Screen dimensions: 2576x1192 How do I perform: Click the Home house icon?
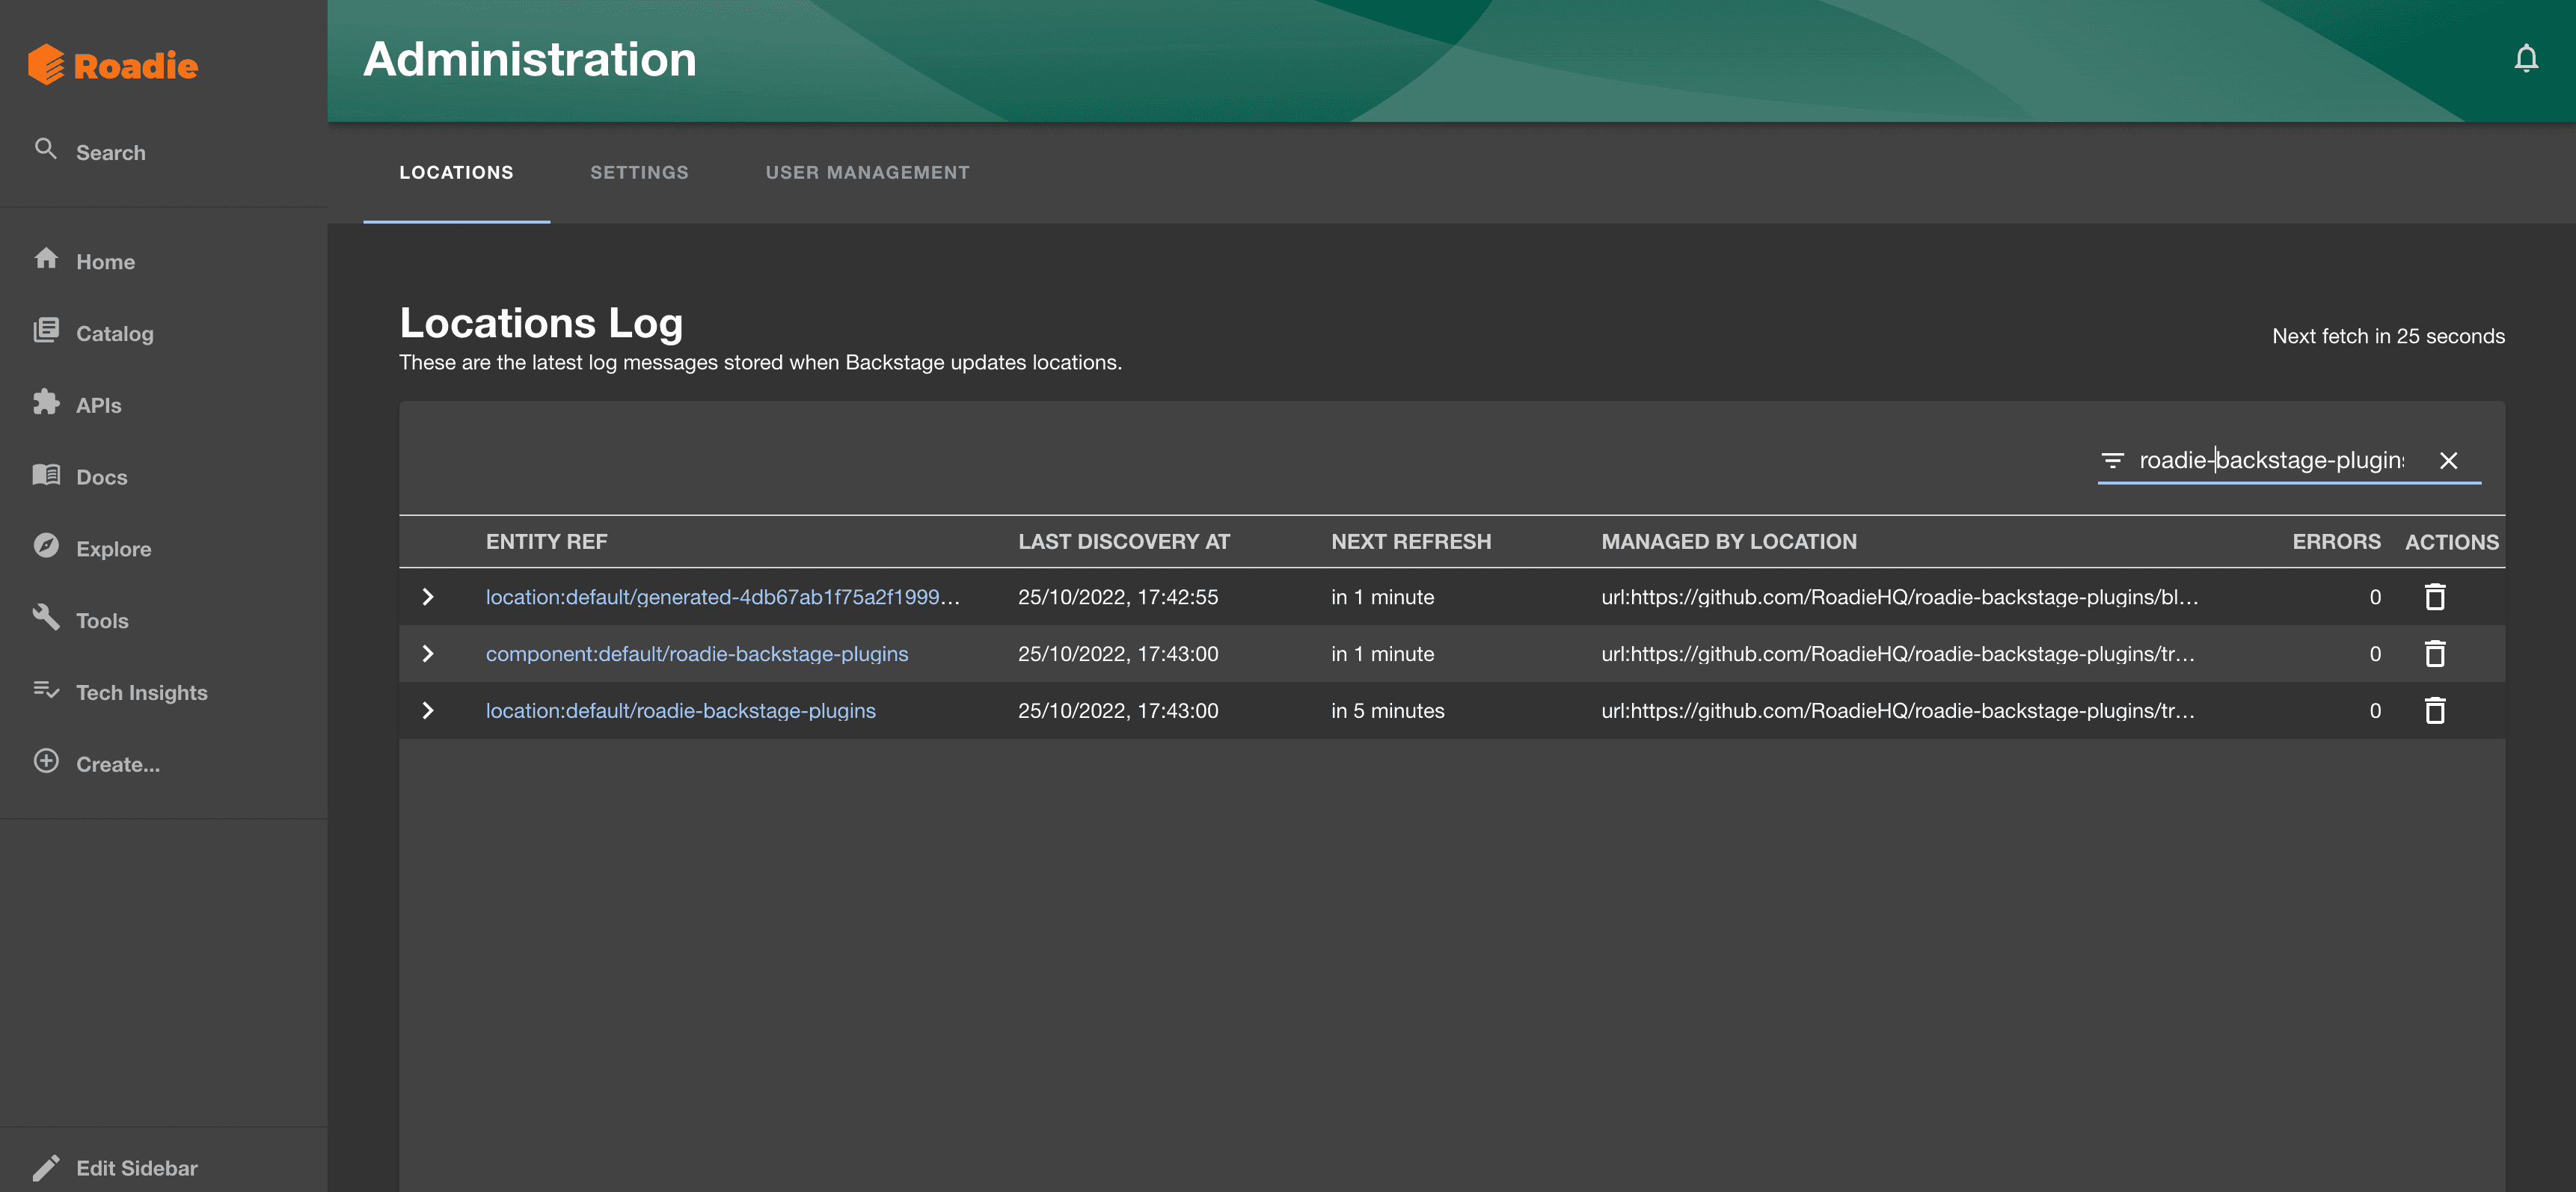[x=46, y=258]
